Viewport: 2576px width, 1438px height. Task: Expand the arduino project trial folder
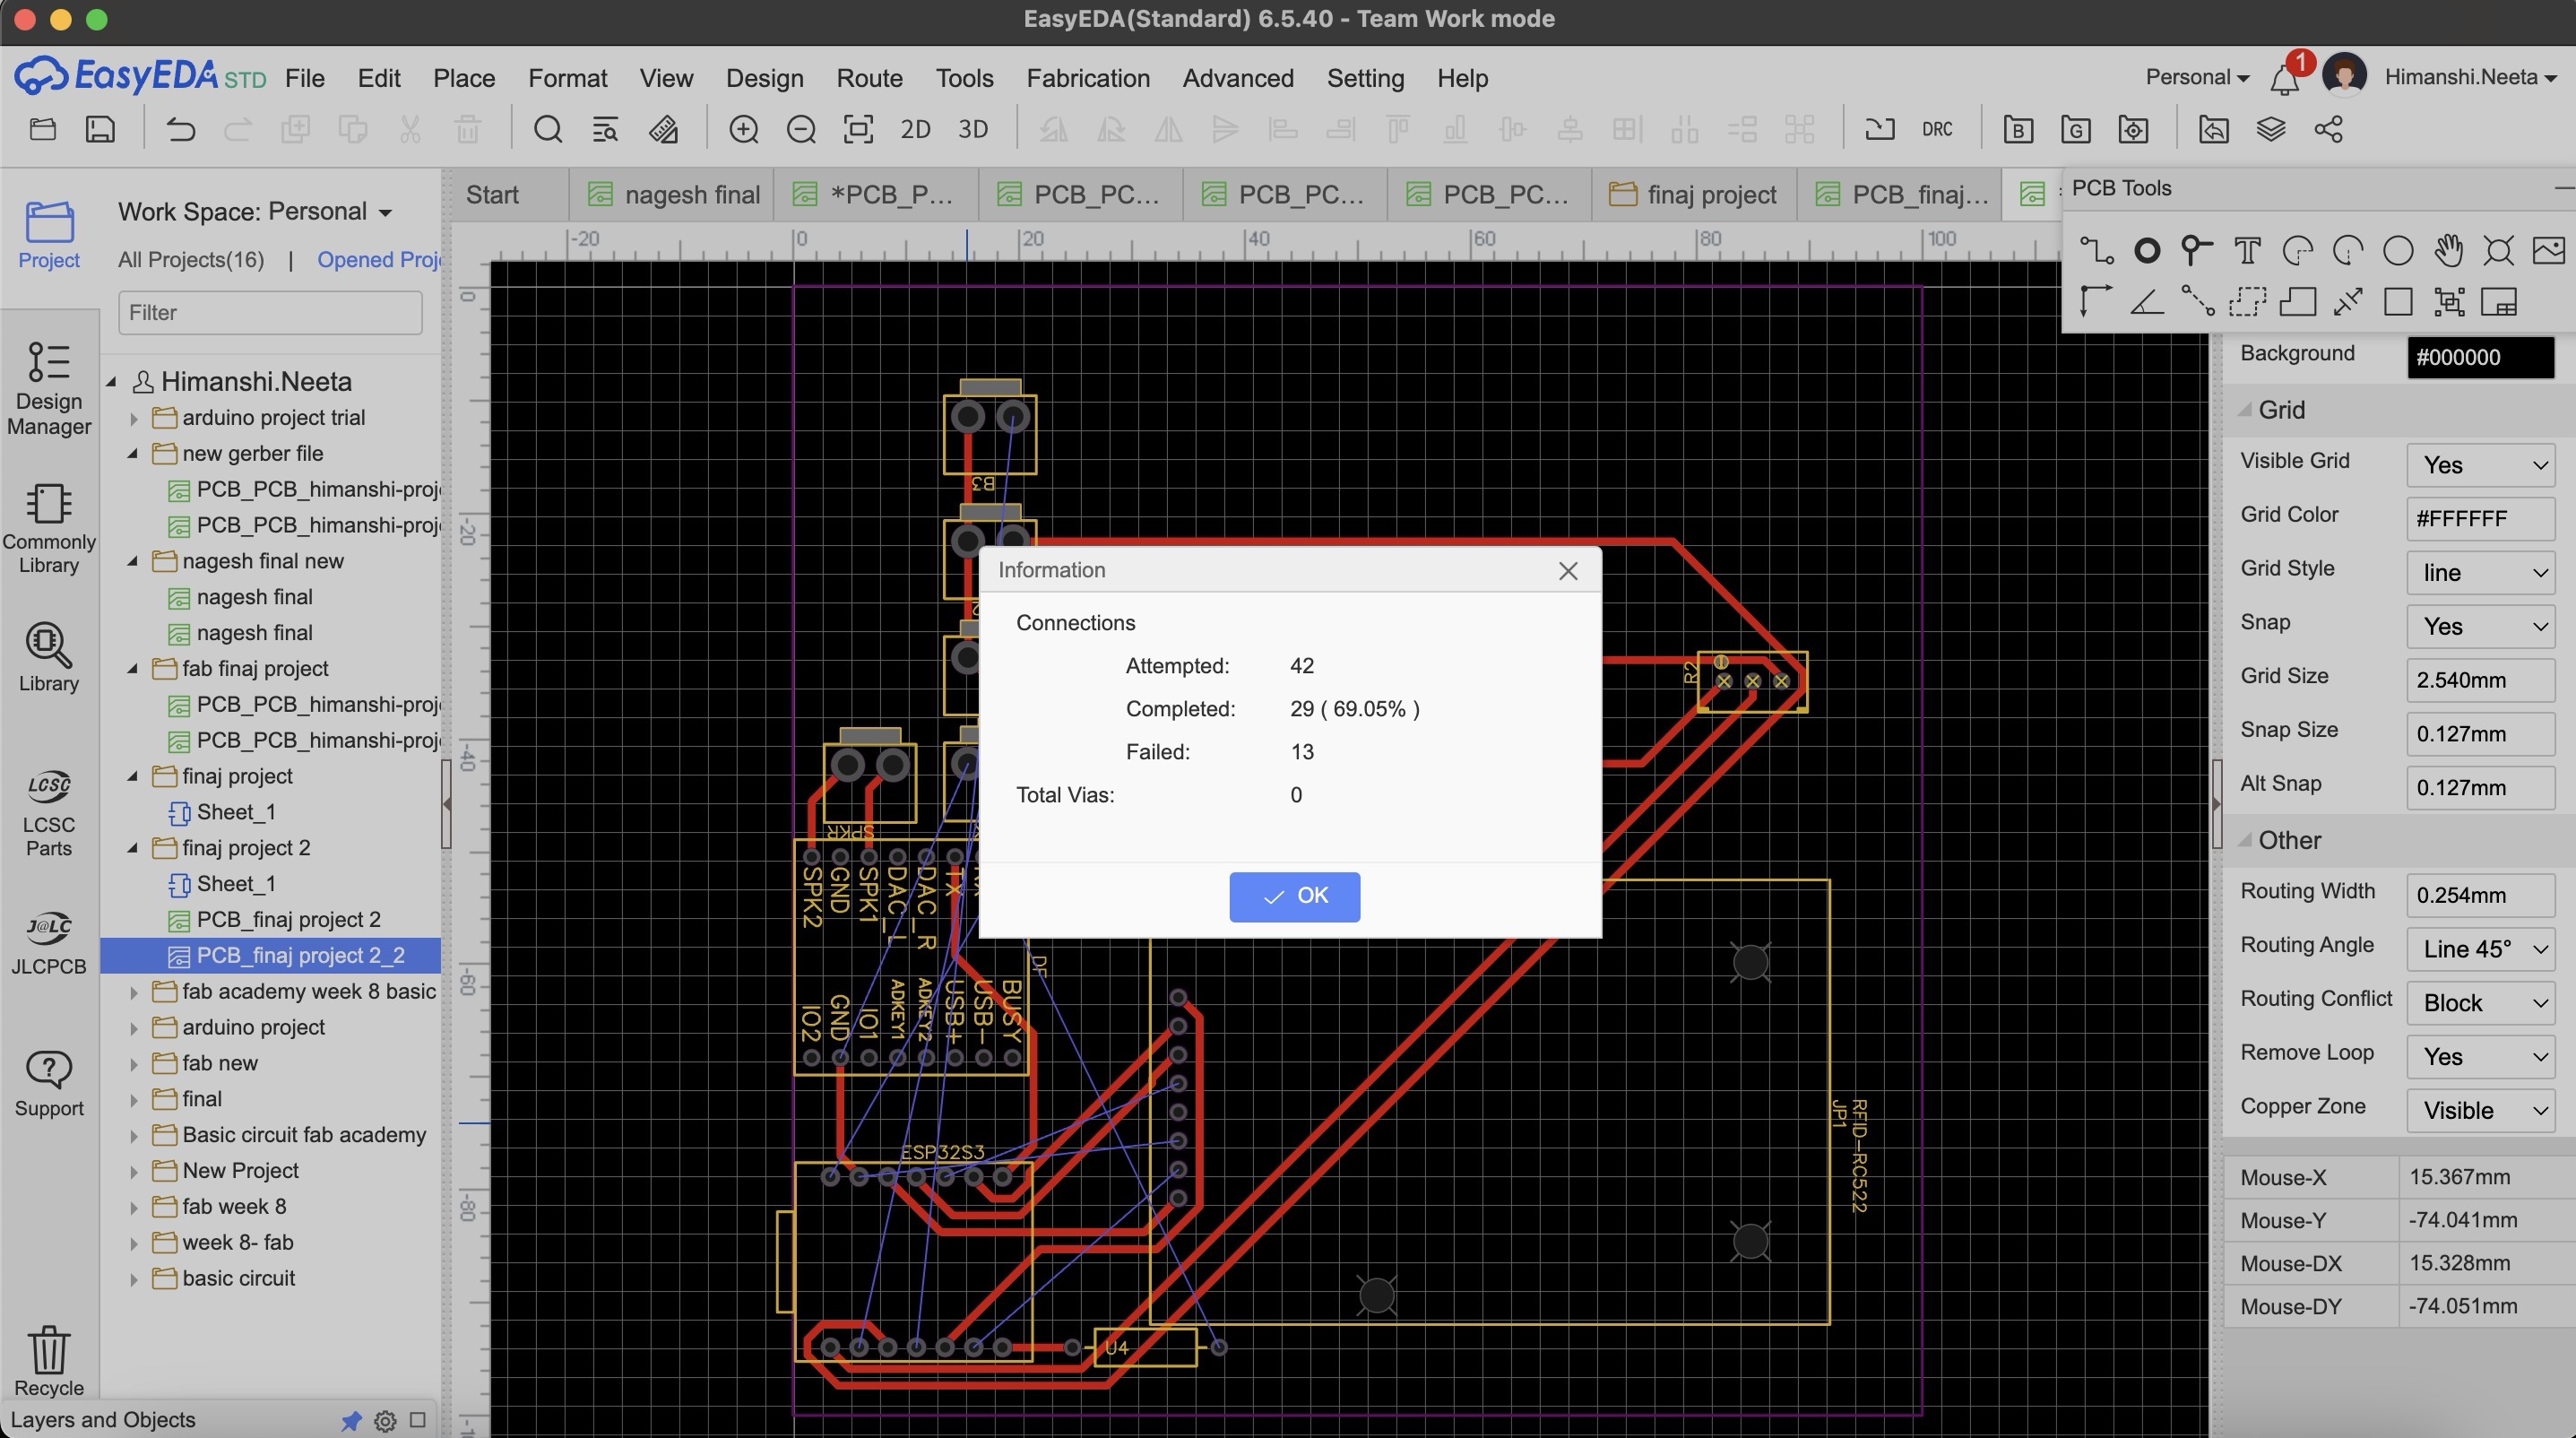coord(134,418)
